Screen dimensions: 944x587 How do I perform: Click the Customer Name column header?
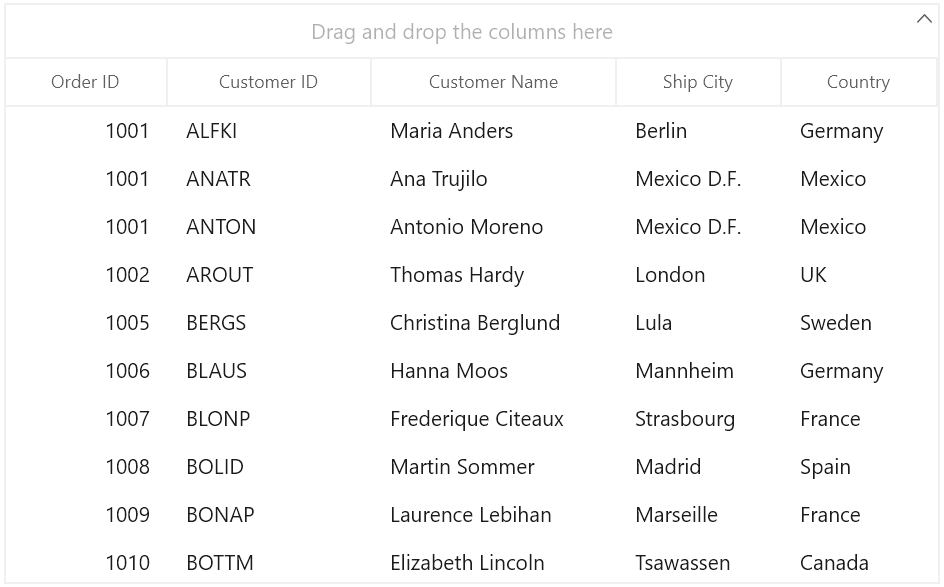pyautogui.click(x=493, y=82)
